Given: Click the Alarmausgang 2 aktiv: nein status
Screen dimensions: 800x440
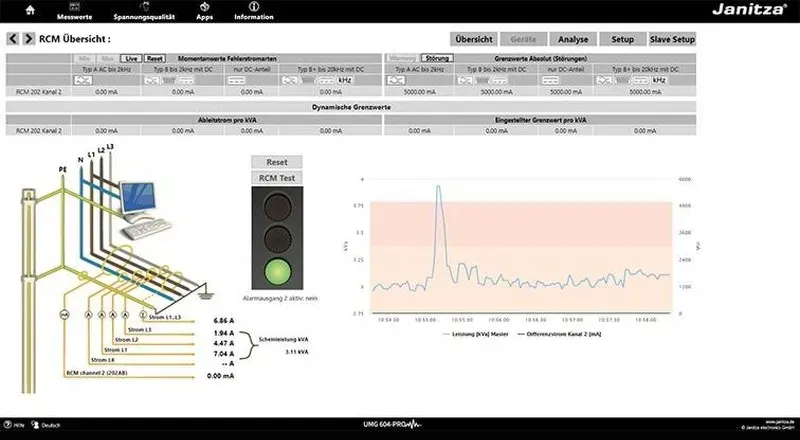Looking at the screenshot, I should point(280,298).
